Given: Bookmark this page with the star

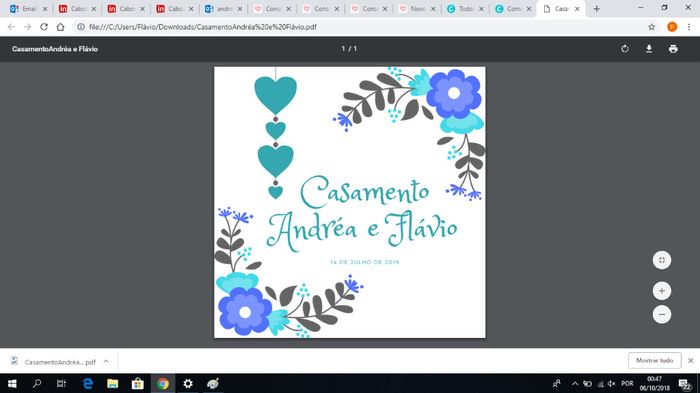Looking at the screenshot, I should coord(652,27).
